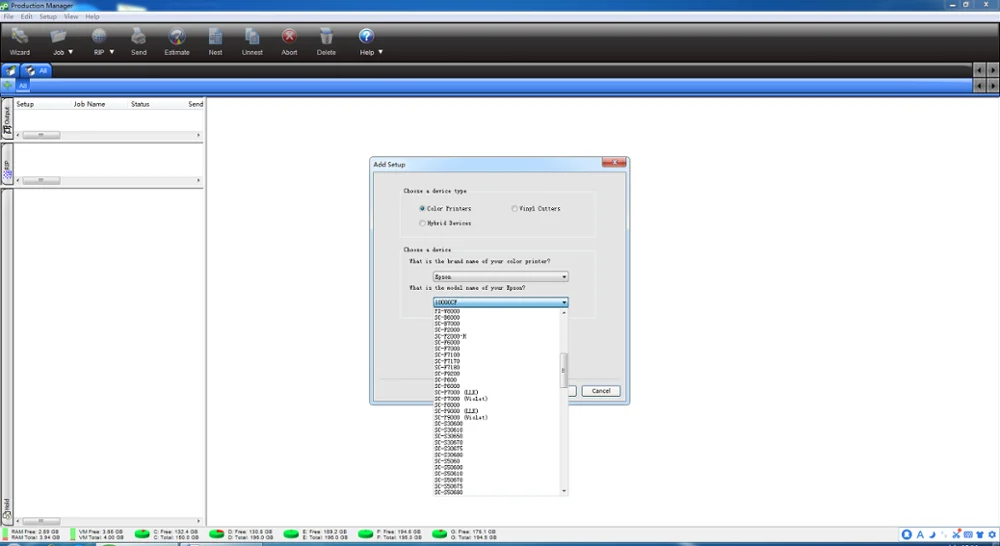Collapse the Epson model name combo box
The image size is (1000, 546).
point(501,302)
